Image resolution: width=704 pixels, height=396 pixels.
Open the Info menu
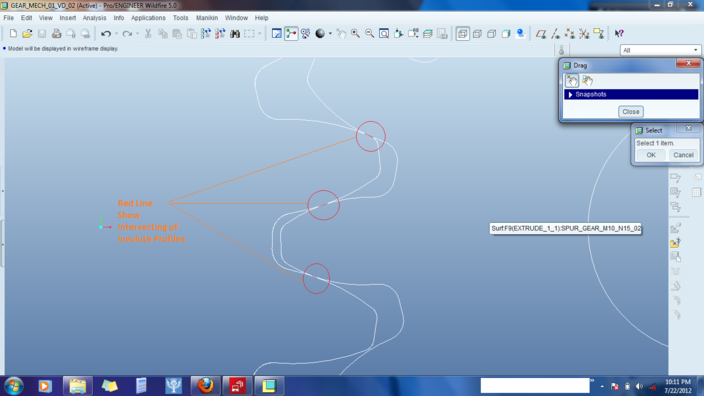[x=119, y=18]
